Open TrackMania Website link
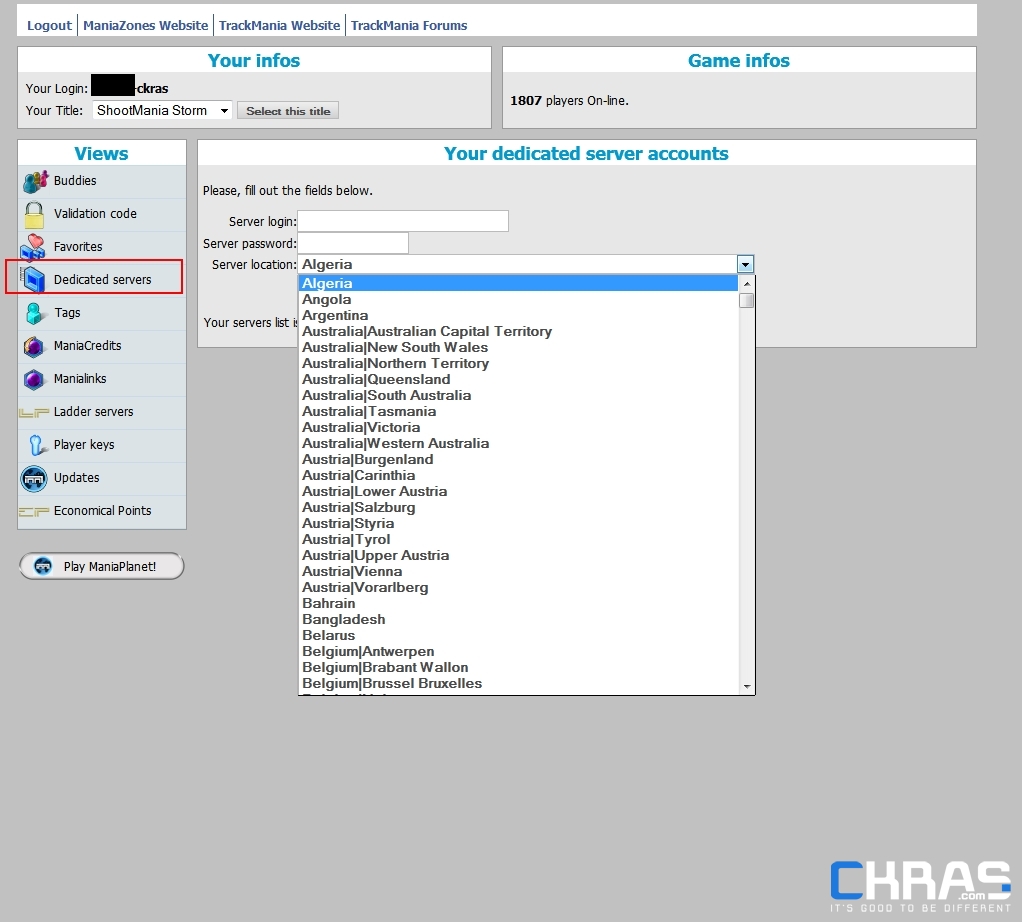Viewport: 1022px width, 922px height. click(x=279, y=25)
